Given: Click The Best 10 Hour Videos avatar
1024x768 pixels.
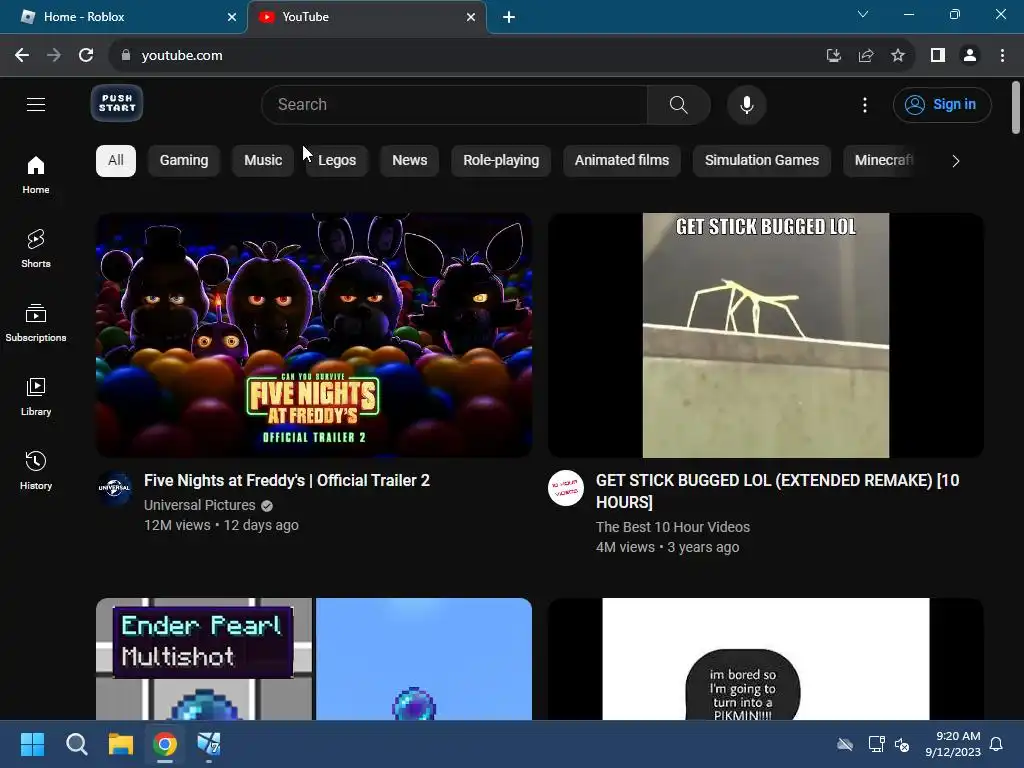Looking at the screenshot, I should pos(566,488).
